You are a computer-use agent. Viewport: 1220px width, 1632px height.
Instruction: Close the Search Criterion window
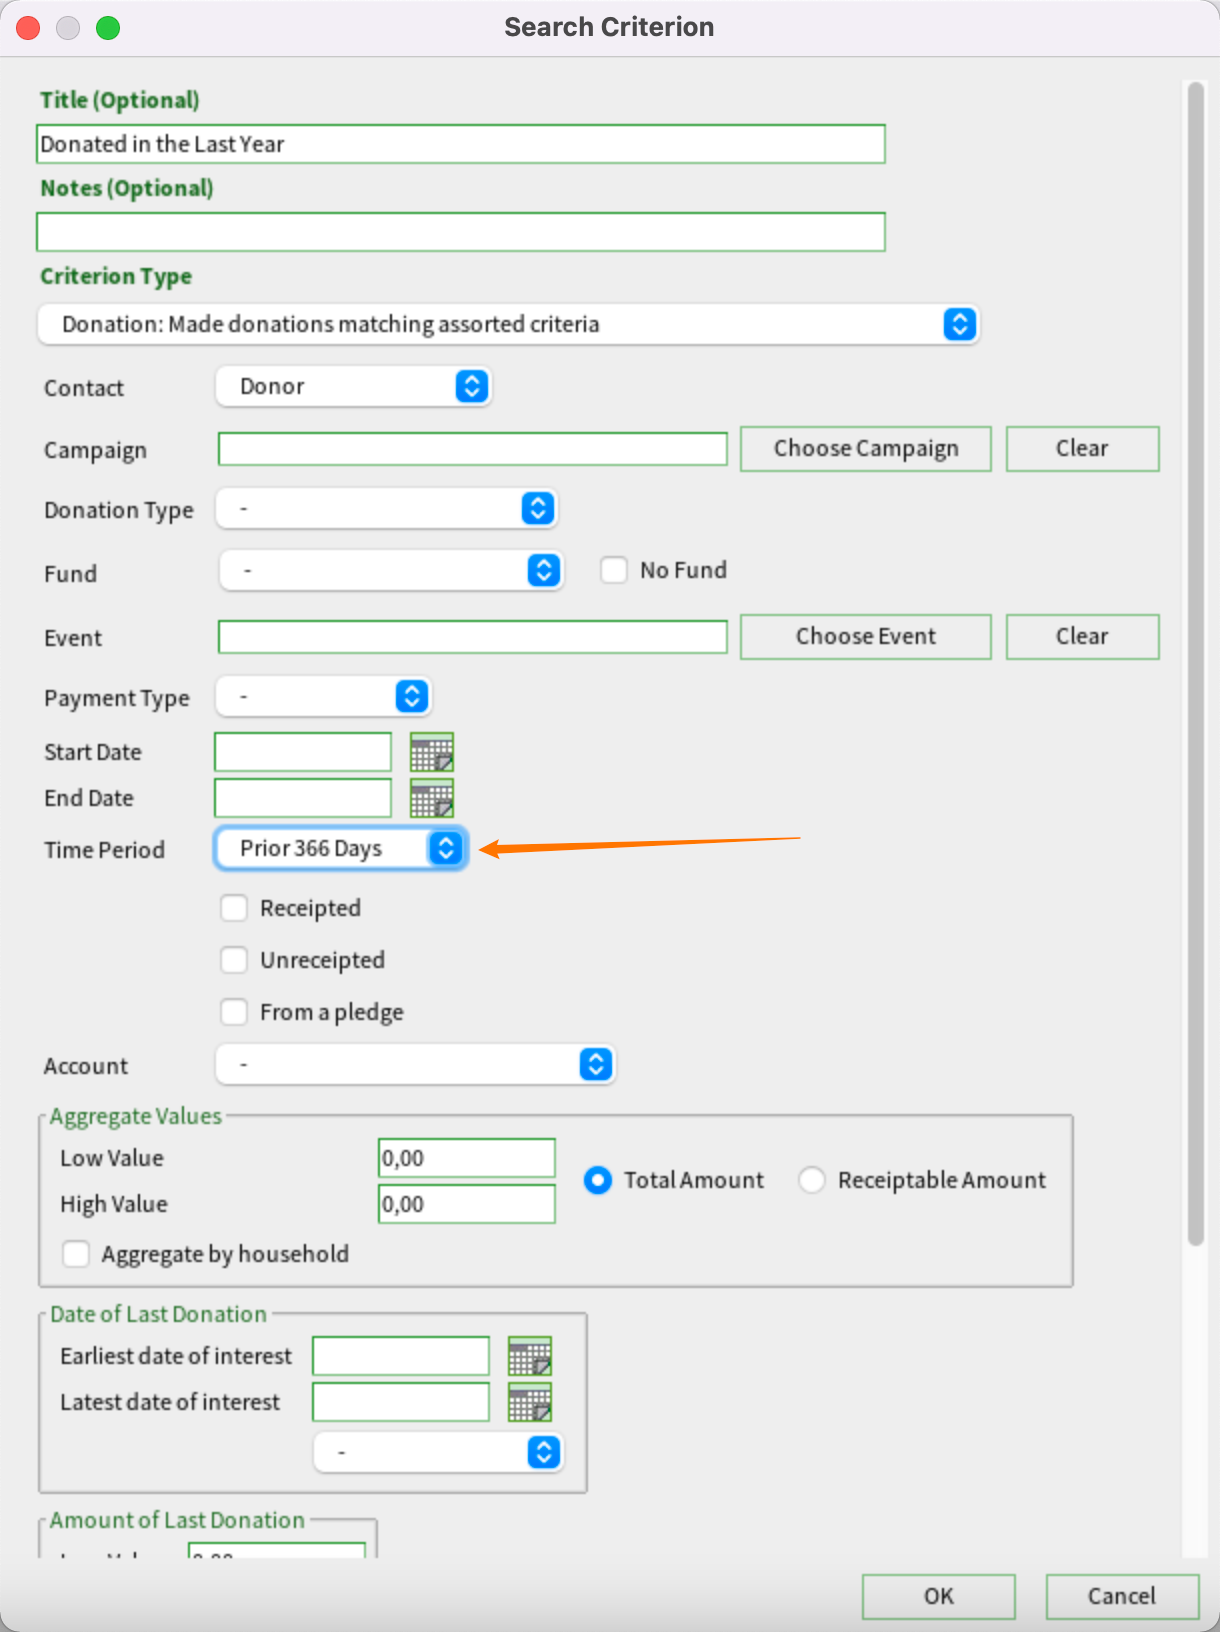tap(28, 28)
